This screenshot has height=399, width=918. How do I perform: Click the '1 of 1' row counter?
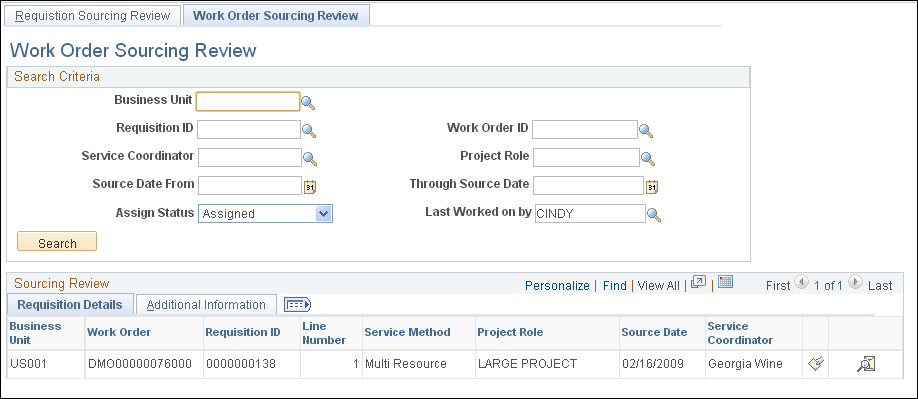[828, 286]
